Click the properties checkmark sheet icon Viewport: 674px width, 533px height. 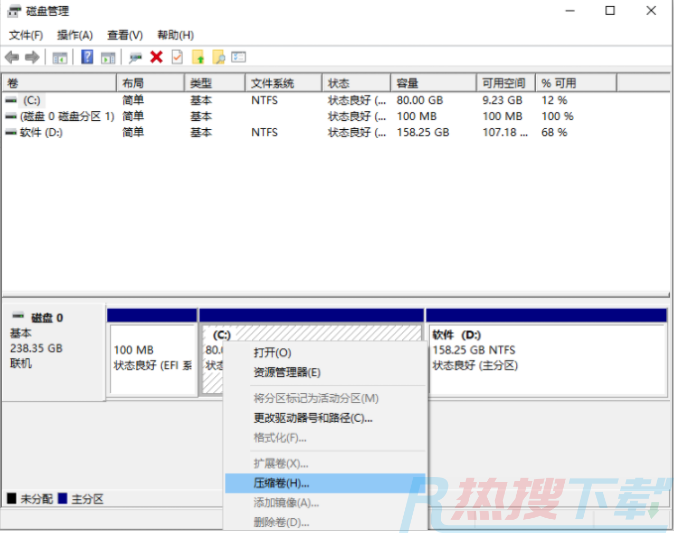[x=177, y=57]
